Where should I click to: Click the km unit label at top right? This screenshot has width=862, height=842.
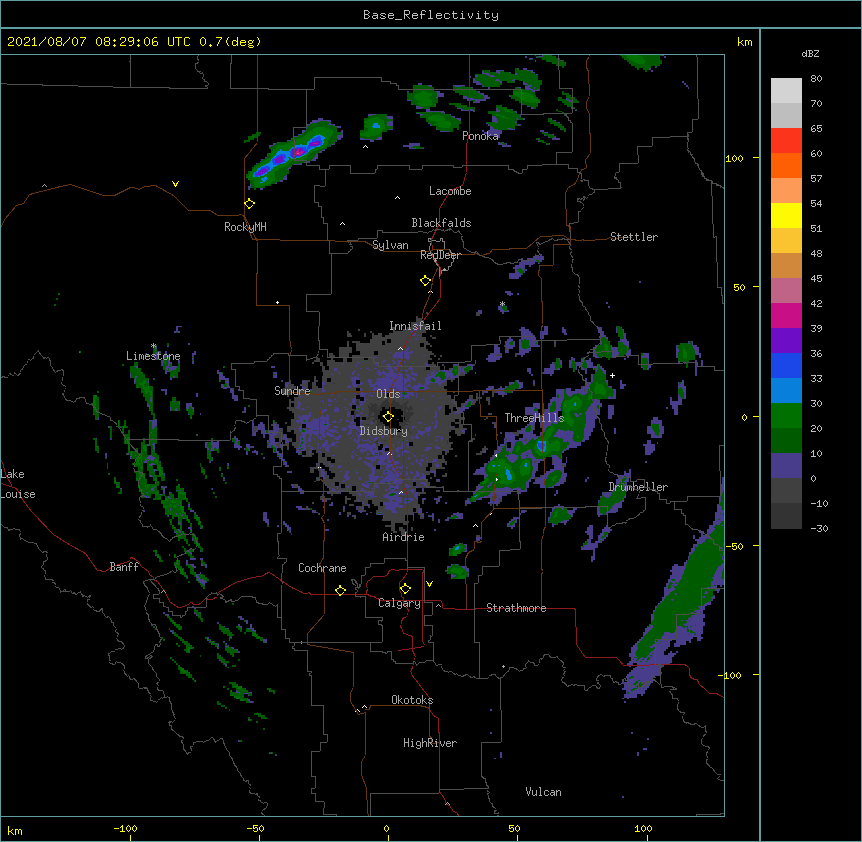click(x=745, y=42)
